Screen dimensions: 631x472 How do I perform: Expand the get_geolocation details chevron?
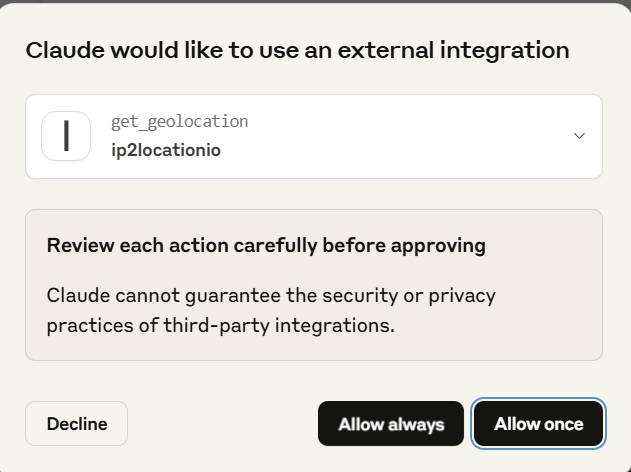pos(579,136)
